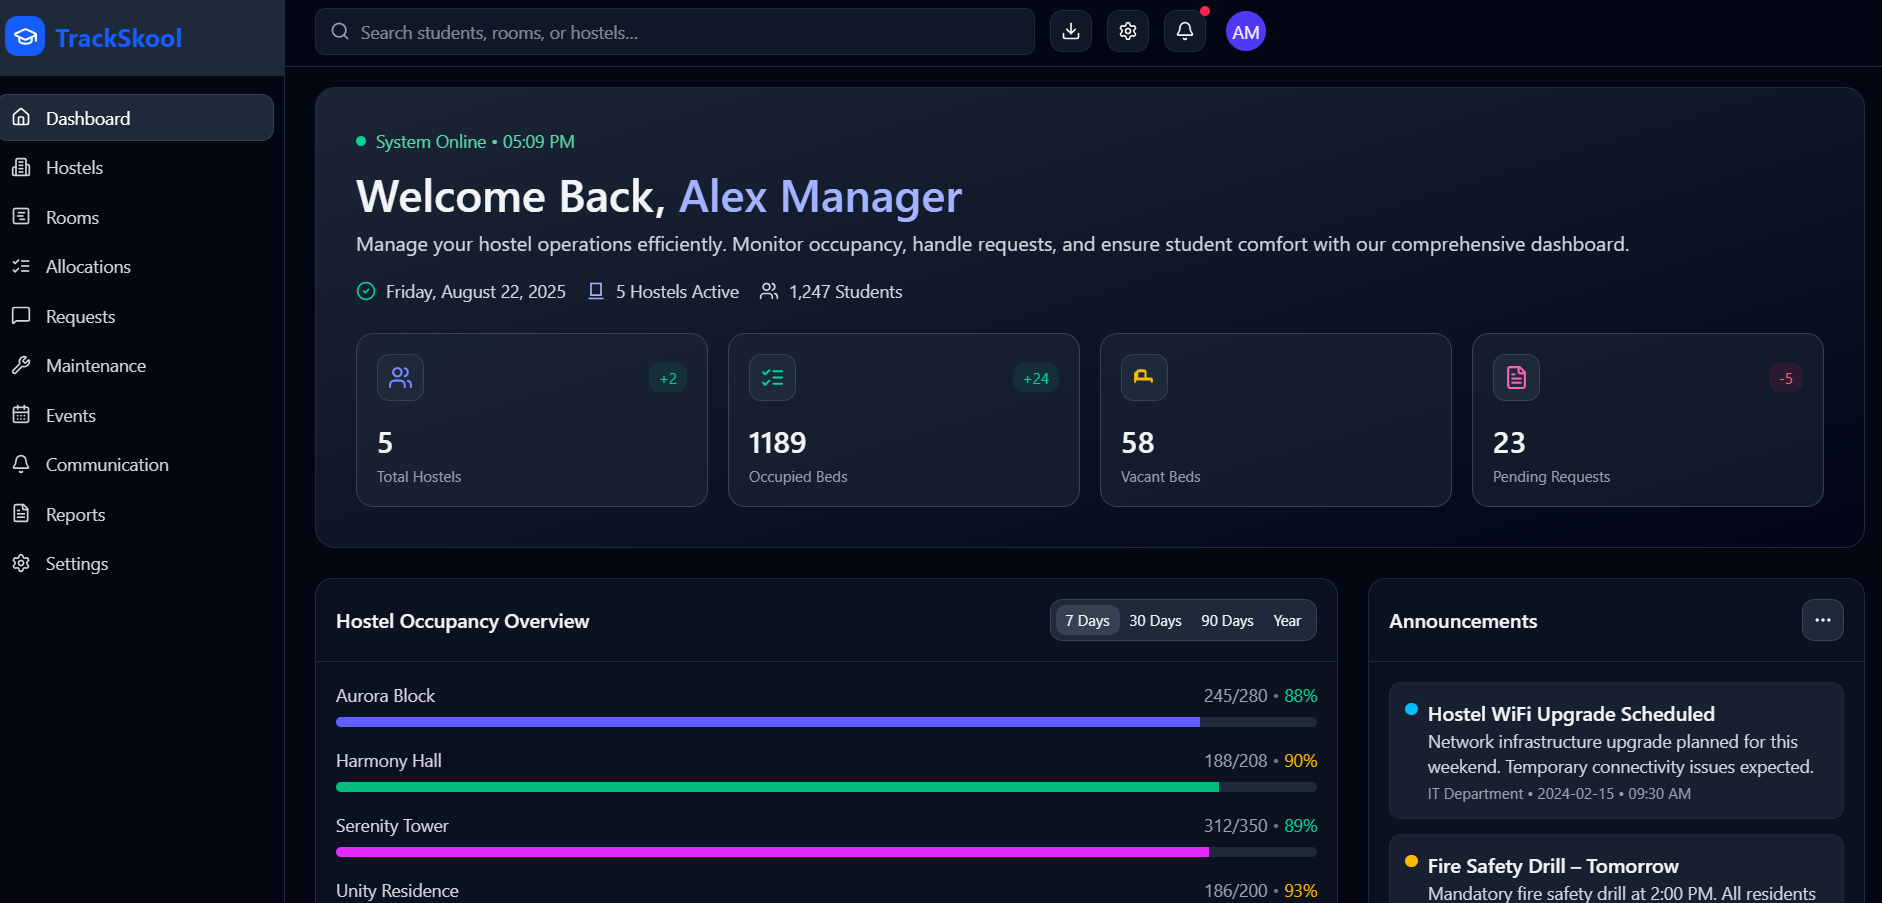Switch occupancy view to Year

1287,620
